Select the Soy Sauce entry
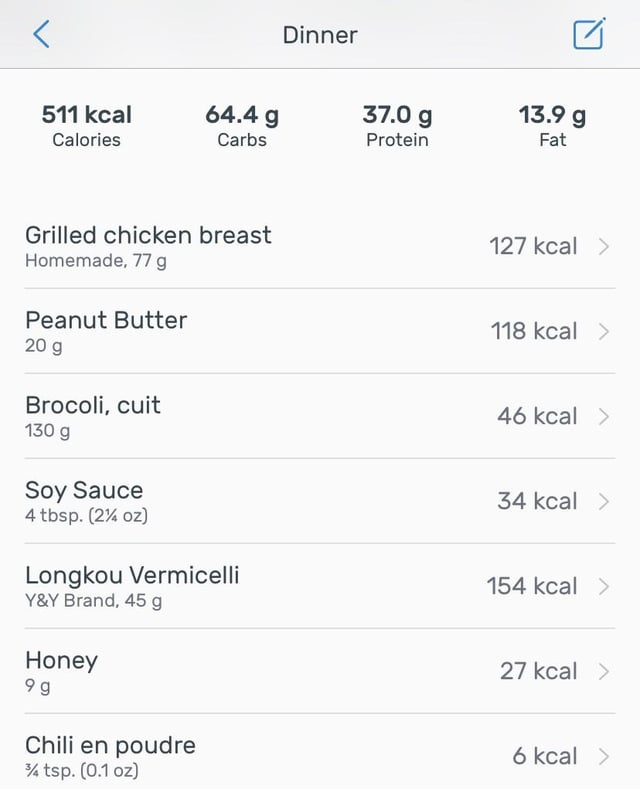This screenshot has height=789, width=640. pyautogui.click(x=320, y=502)
